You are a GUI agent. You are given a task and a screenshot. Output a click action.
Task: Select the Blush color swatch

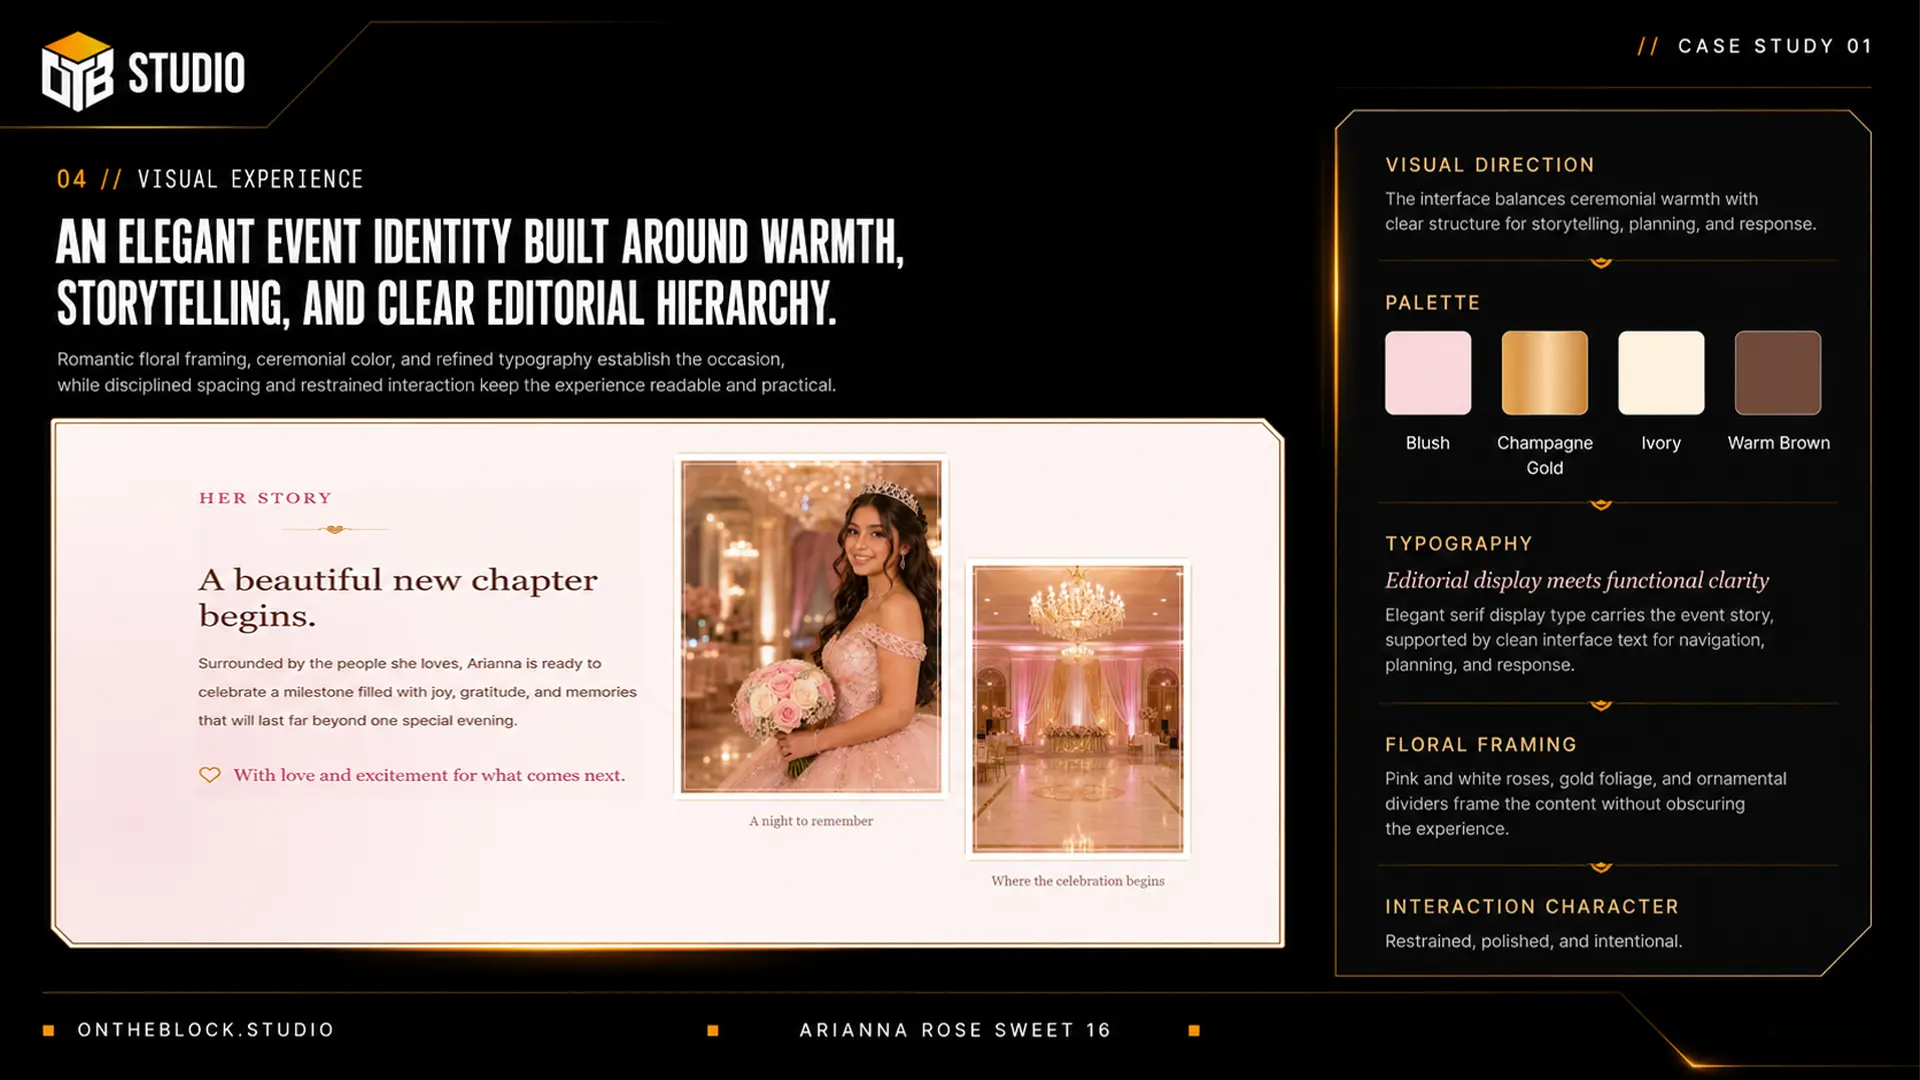(1428, 373)
